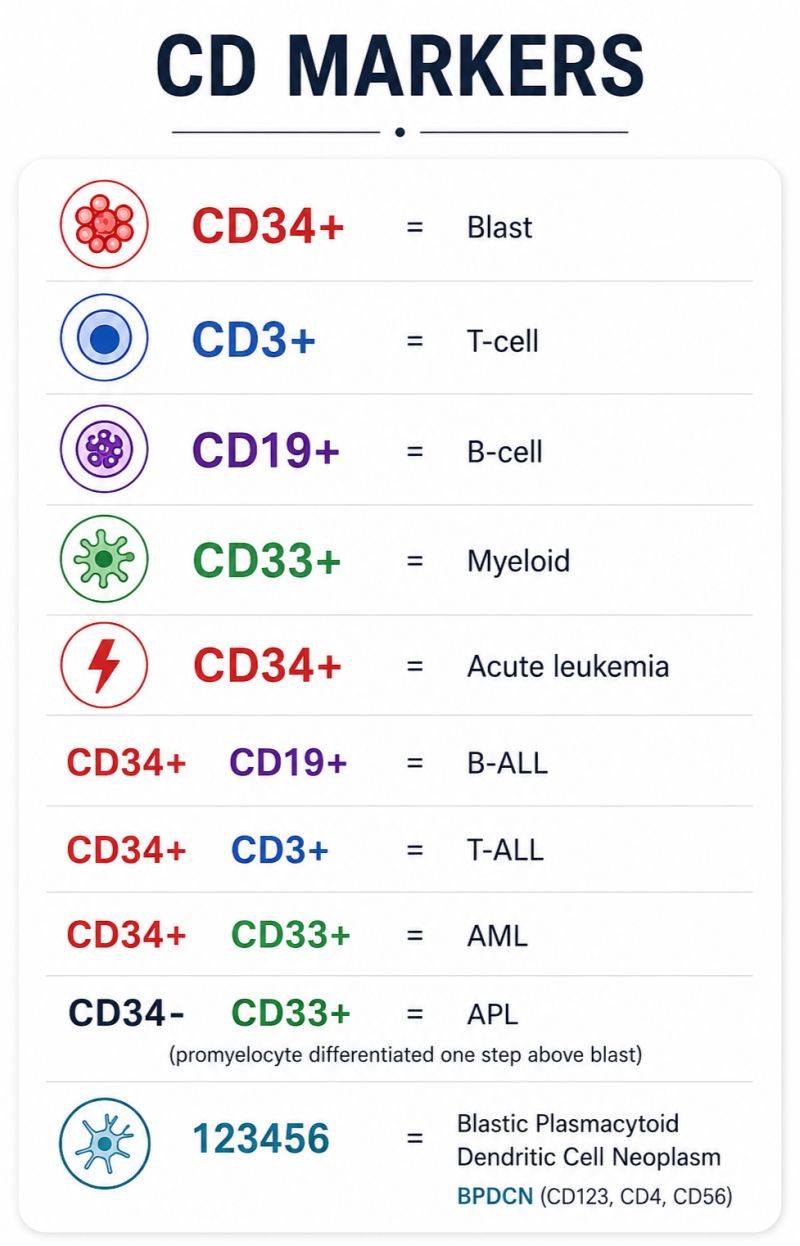Click the APL label
Image resolution: width=800 pixels, height=1246 pixels.
point(493,1015)
